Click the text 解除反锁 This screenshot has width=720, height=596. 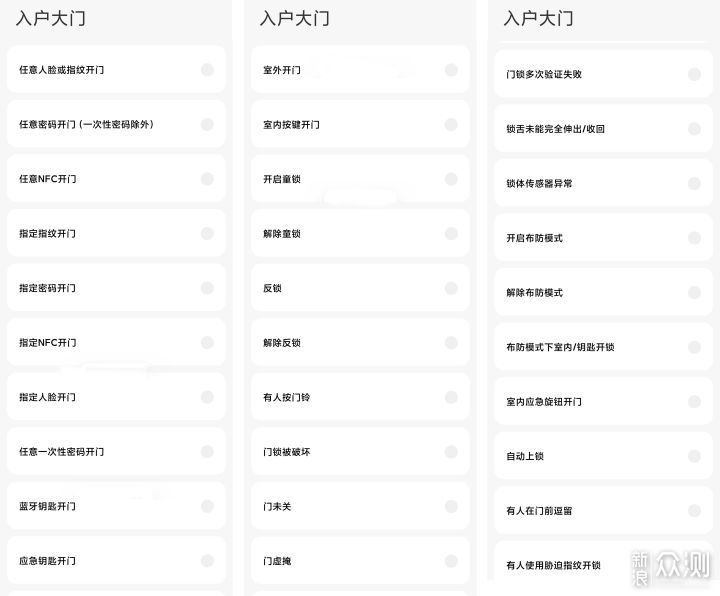(282, 343)
